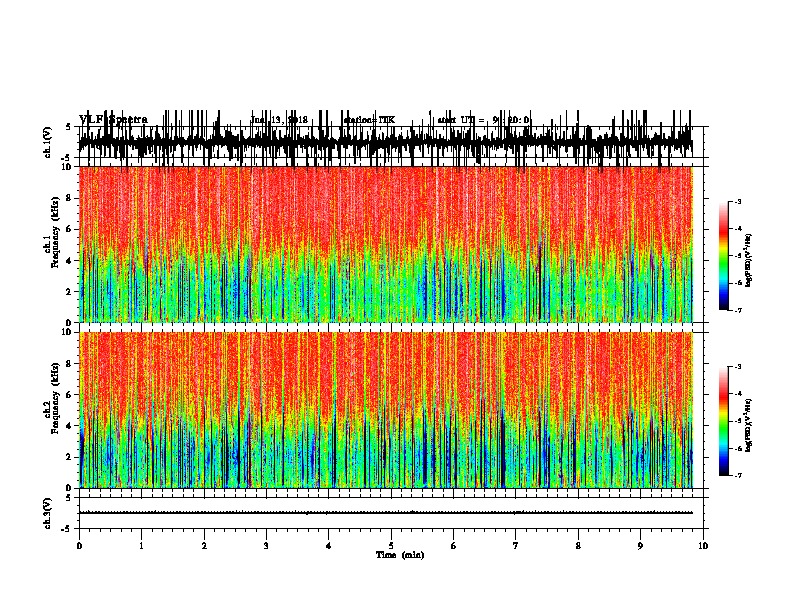Screen dimensions: 792x612
Task: Click the "-3" tick on ch.2 color bar
Action: click(737, 367)
